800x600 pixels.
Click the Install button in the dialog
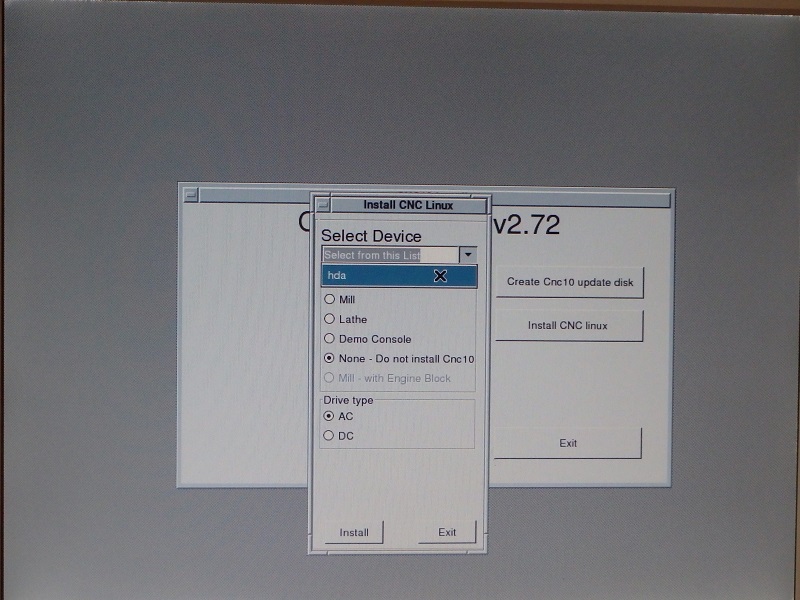coord(354,532)
